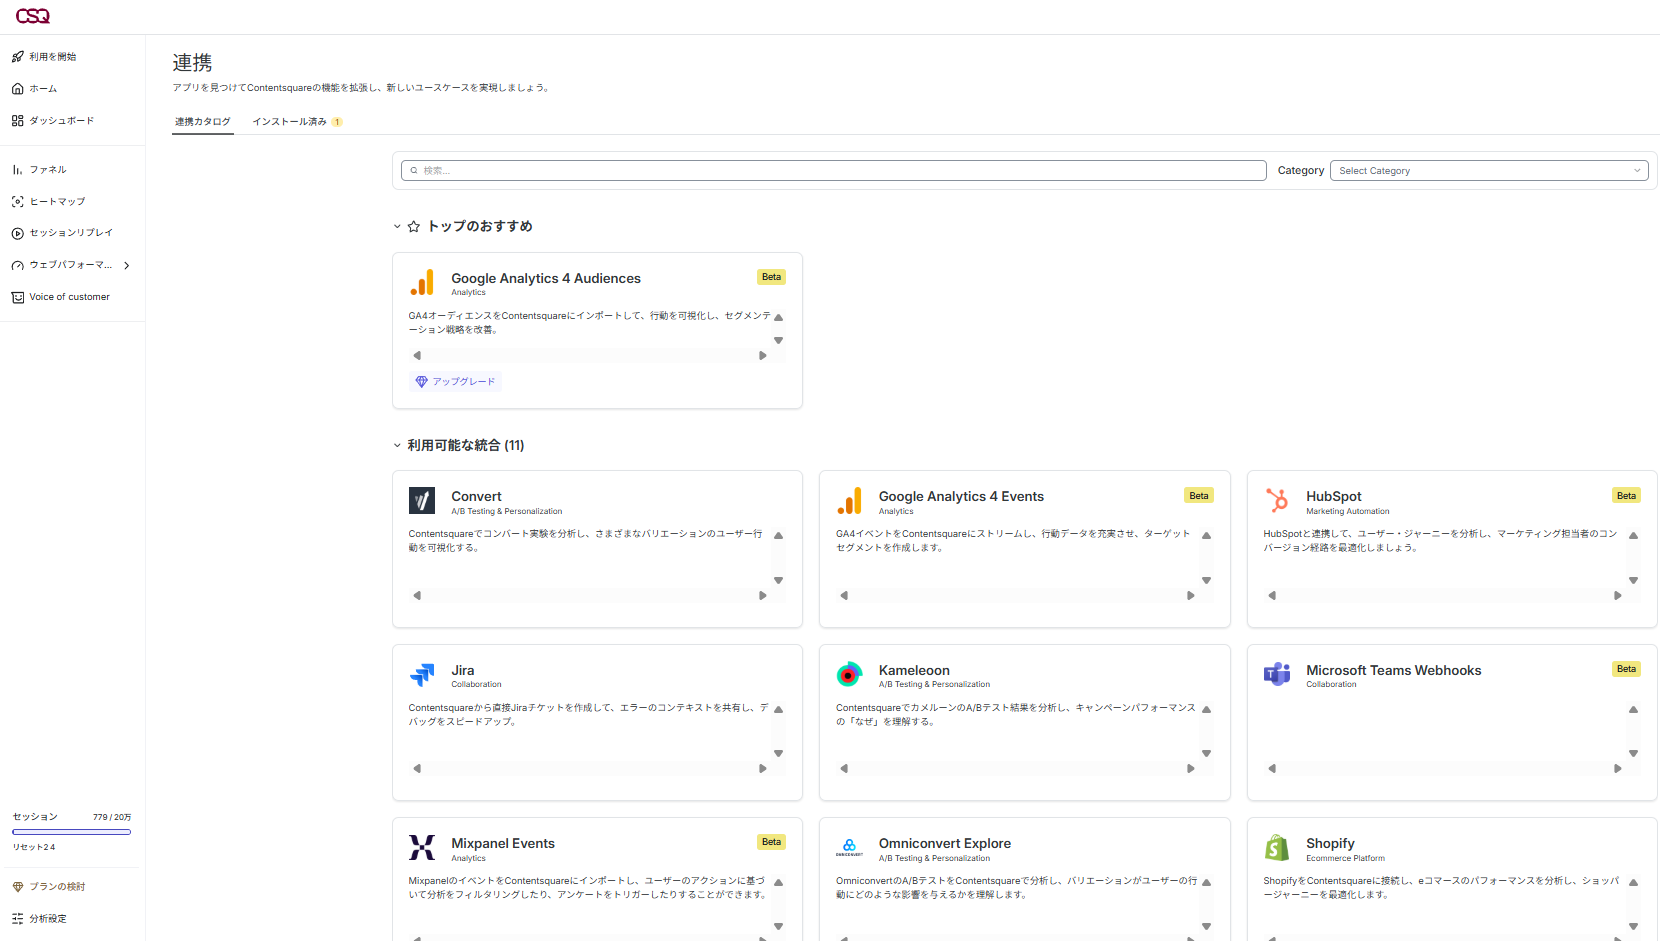Open 分析設定 in the sidebar
The image size is (1660, 941).
pyautogui.click(x=39, y=919)
